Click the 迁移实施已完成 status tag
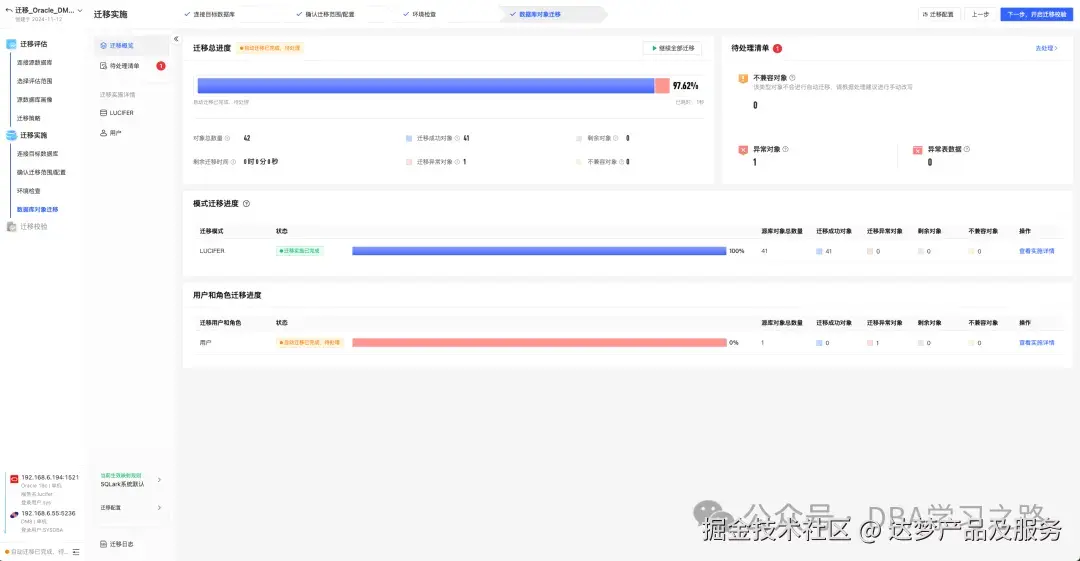The height and width of the screenshot is (561, 1080). click(300, 252)
